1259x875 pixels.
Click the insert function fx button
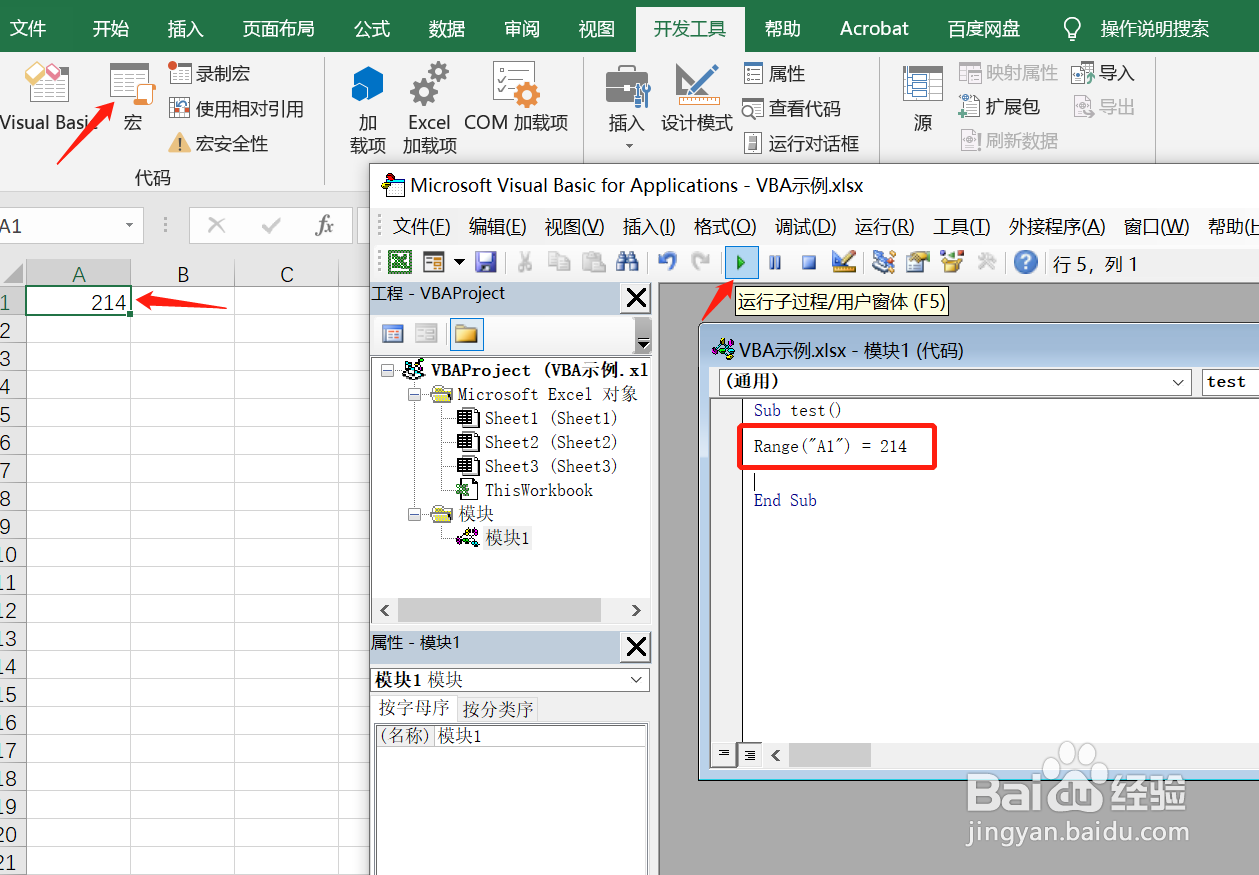pos(324,226)
